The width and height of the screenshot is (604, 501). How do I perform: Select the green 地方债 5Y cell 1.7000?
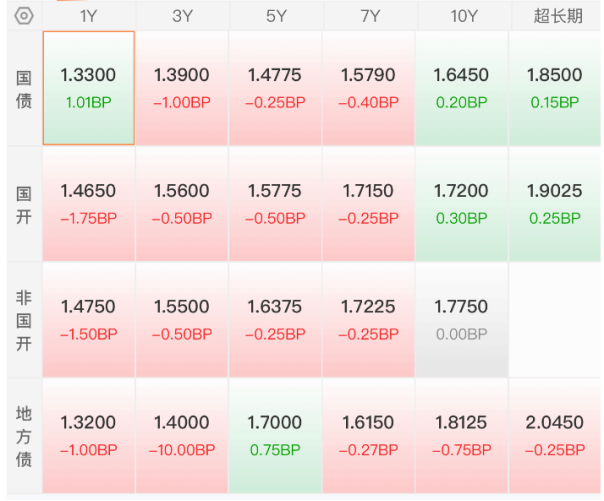[275, 436]
